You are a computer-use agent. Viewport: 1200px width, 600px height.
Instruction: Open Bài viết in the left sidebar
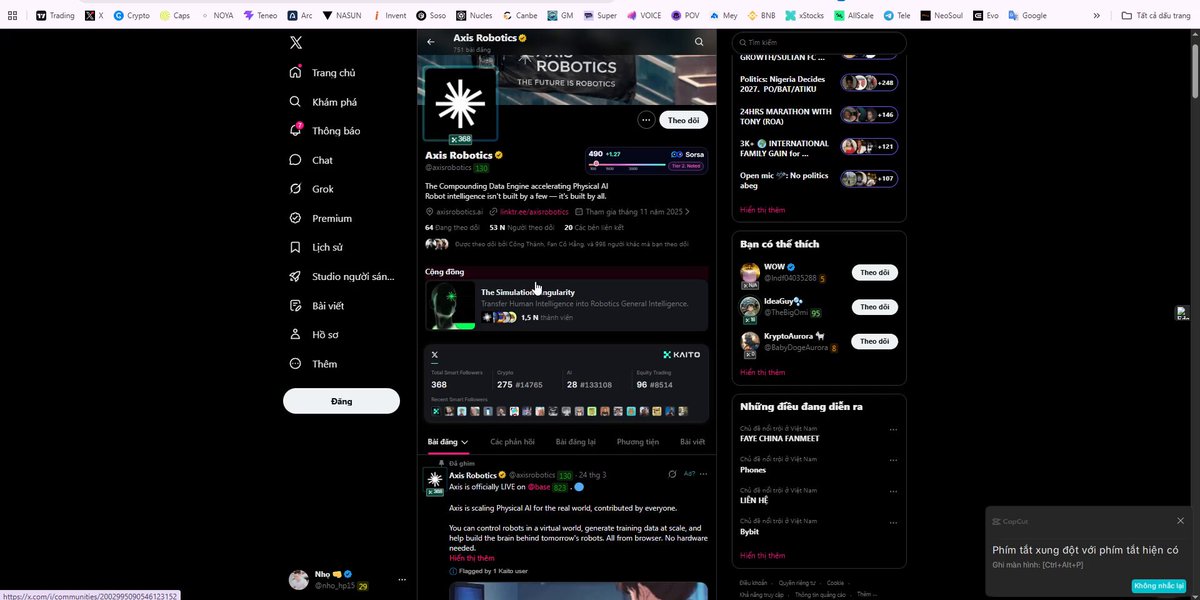[x=317, y=305]
